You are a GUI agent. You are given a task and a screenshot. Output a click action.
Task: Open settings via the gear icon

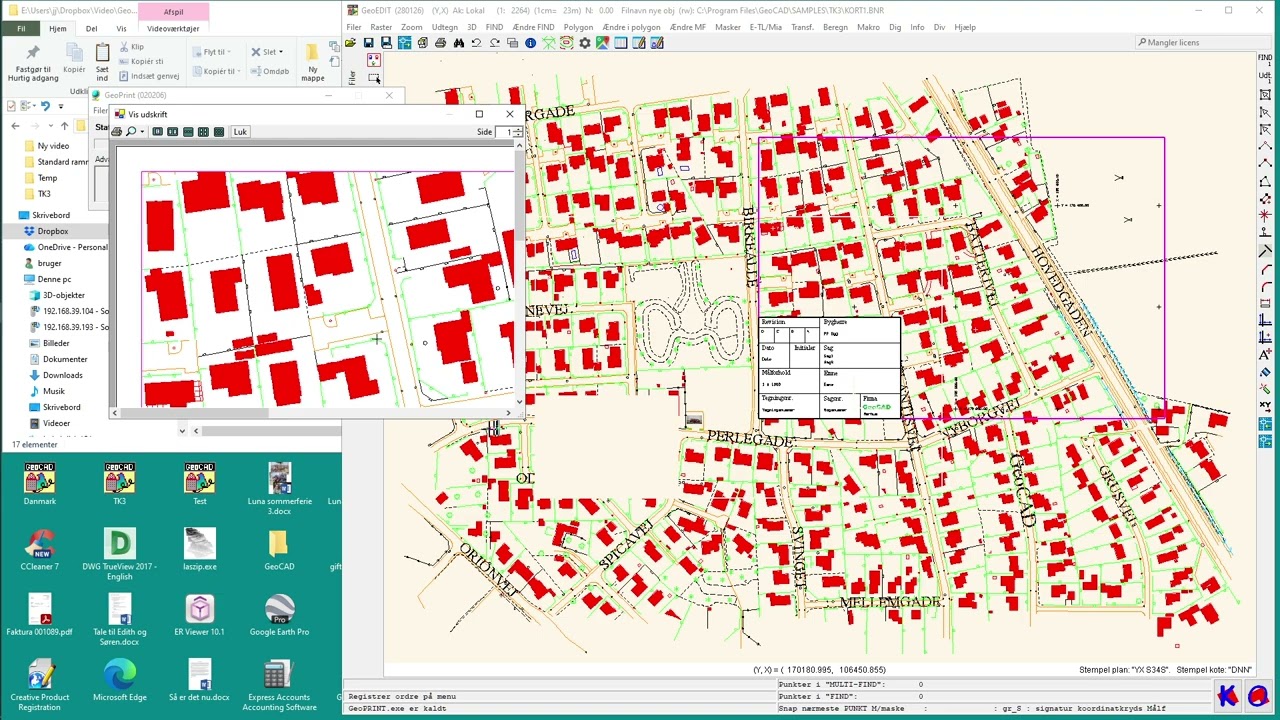pyautogui.click(x=585, y=43)
